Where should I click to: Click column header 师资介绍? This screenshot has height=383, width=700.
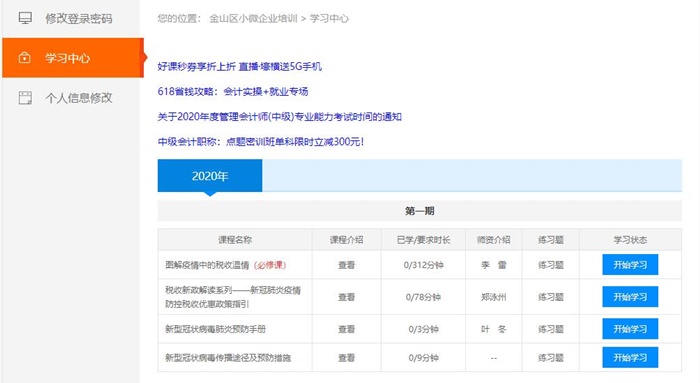494,240
